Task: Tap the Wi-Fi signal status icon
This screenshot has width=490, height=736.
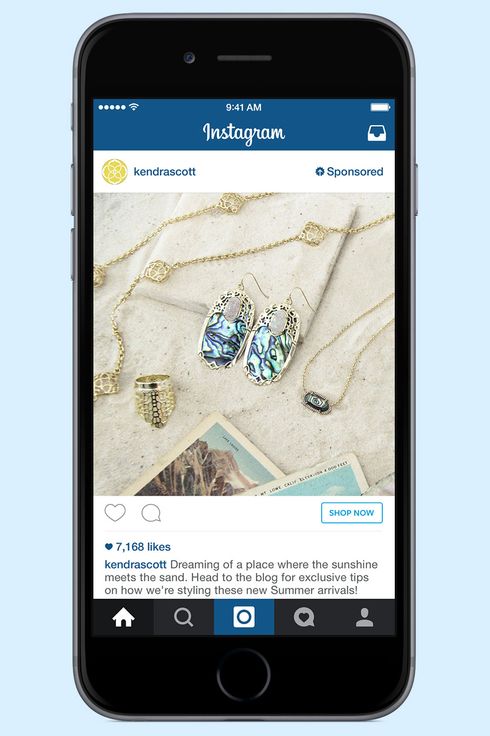Action: point(134,107)
